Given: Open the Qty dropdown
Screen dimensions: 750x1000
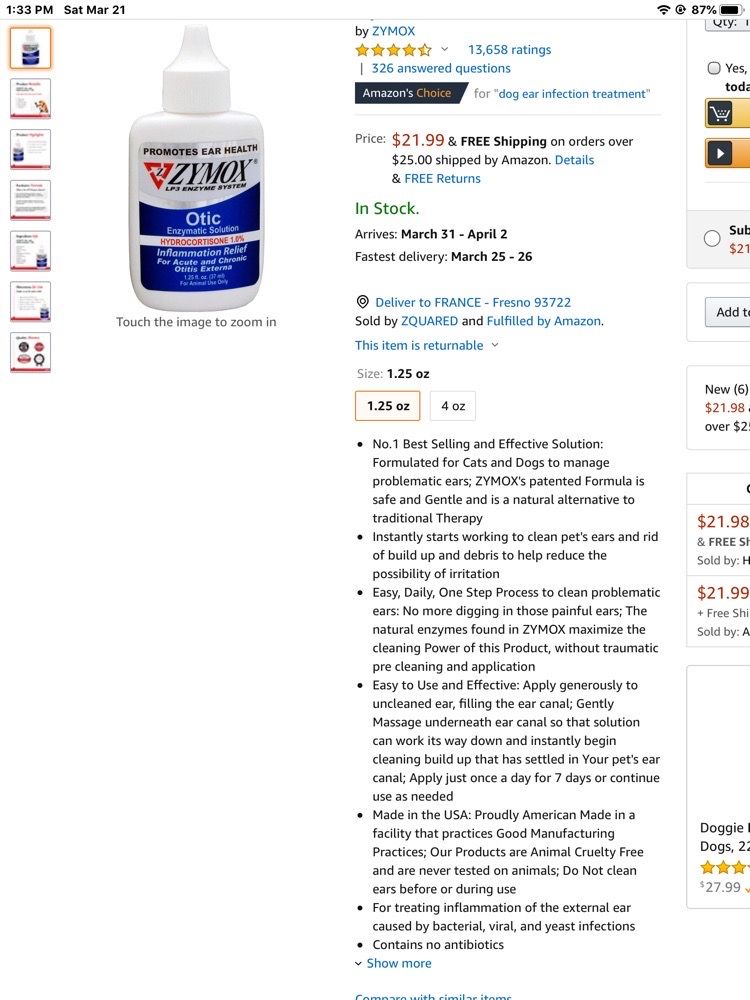Looking at the screenshot, I should [727, 24].
